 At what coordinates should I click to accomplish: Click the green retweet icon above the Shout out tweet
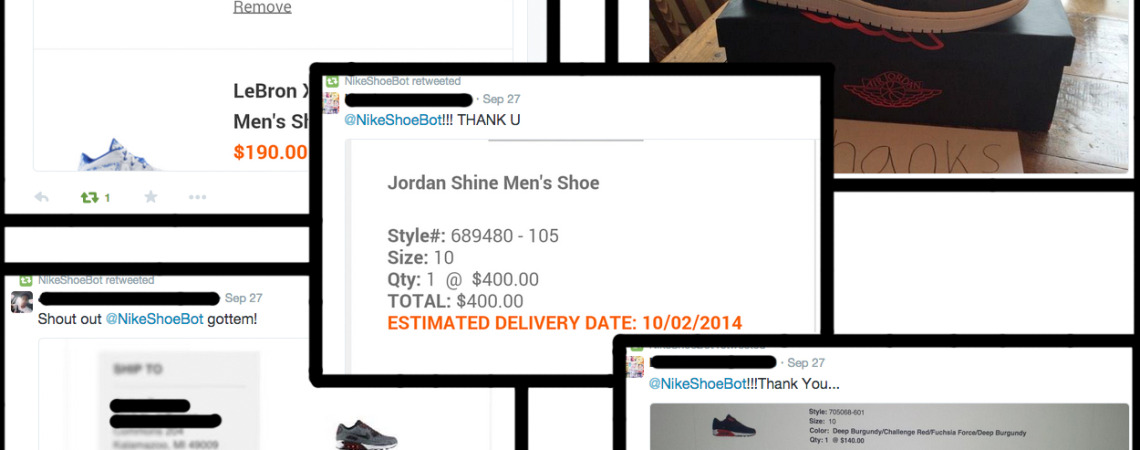25,280
